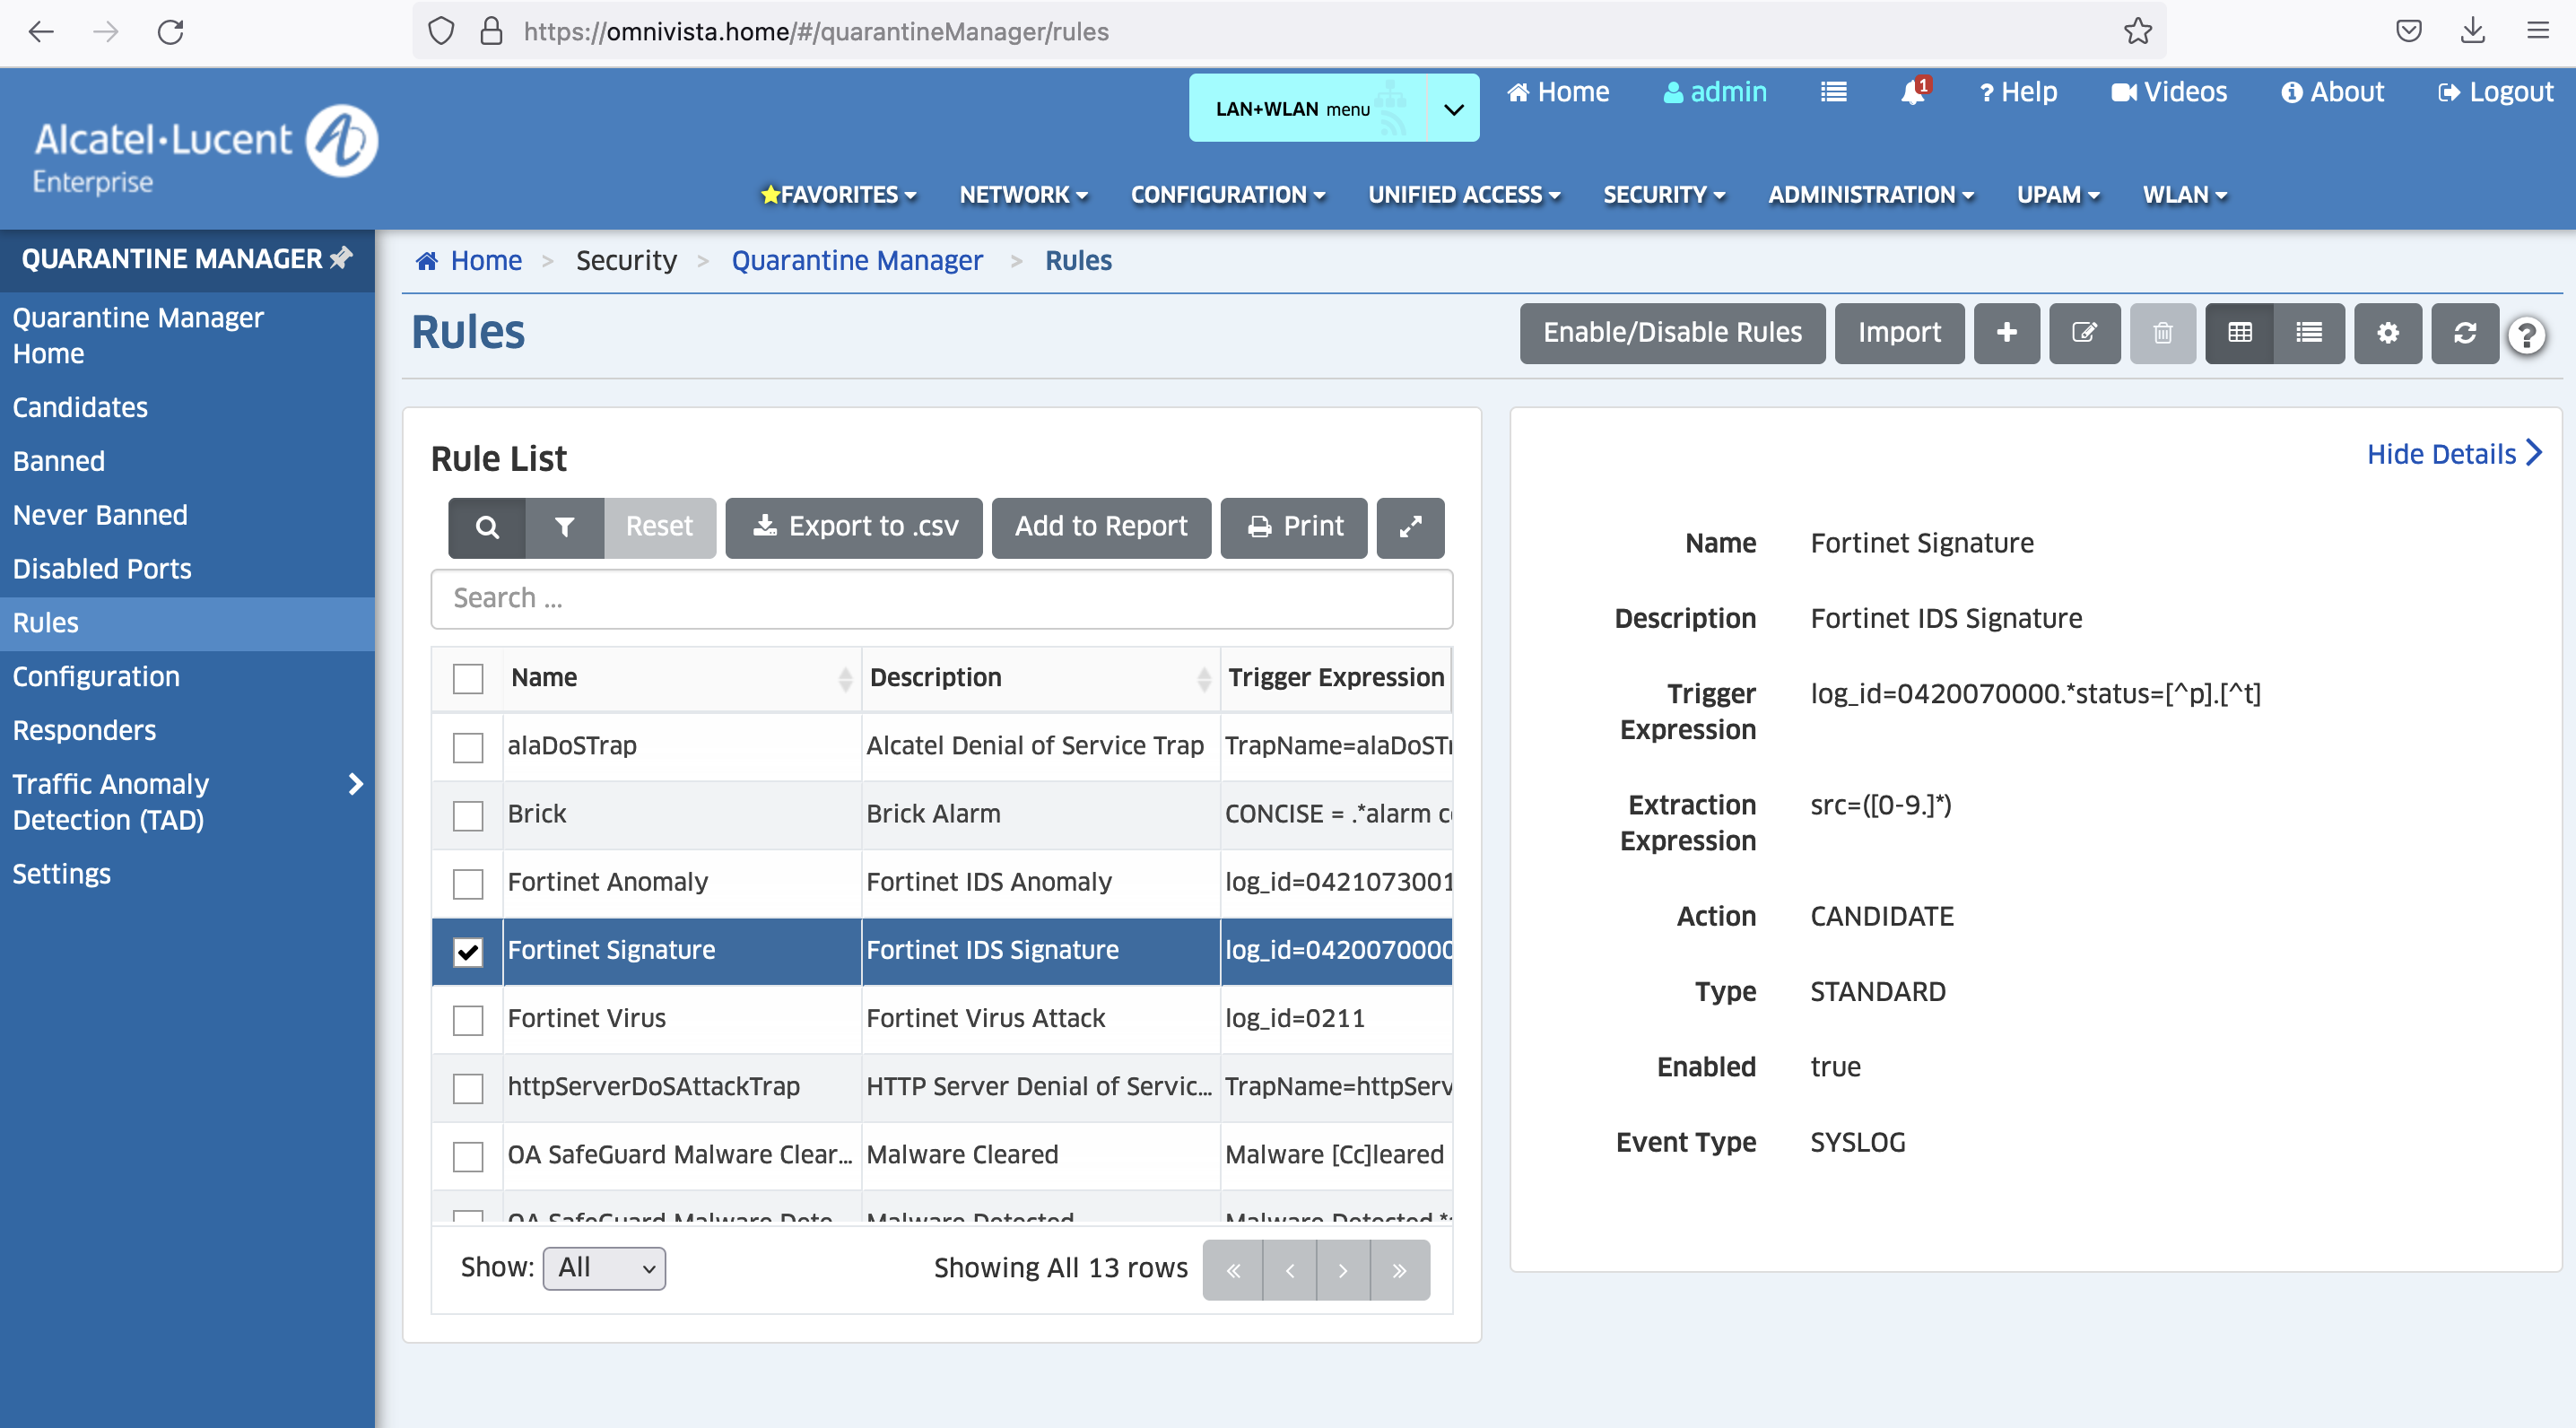Click the rule list Search field

pyautogui.click(x=940, y=598)
